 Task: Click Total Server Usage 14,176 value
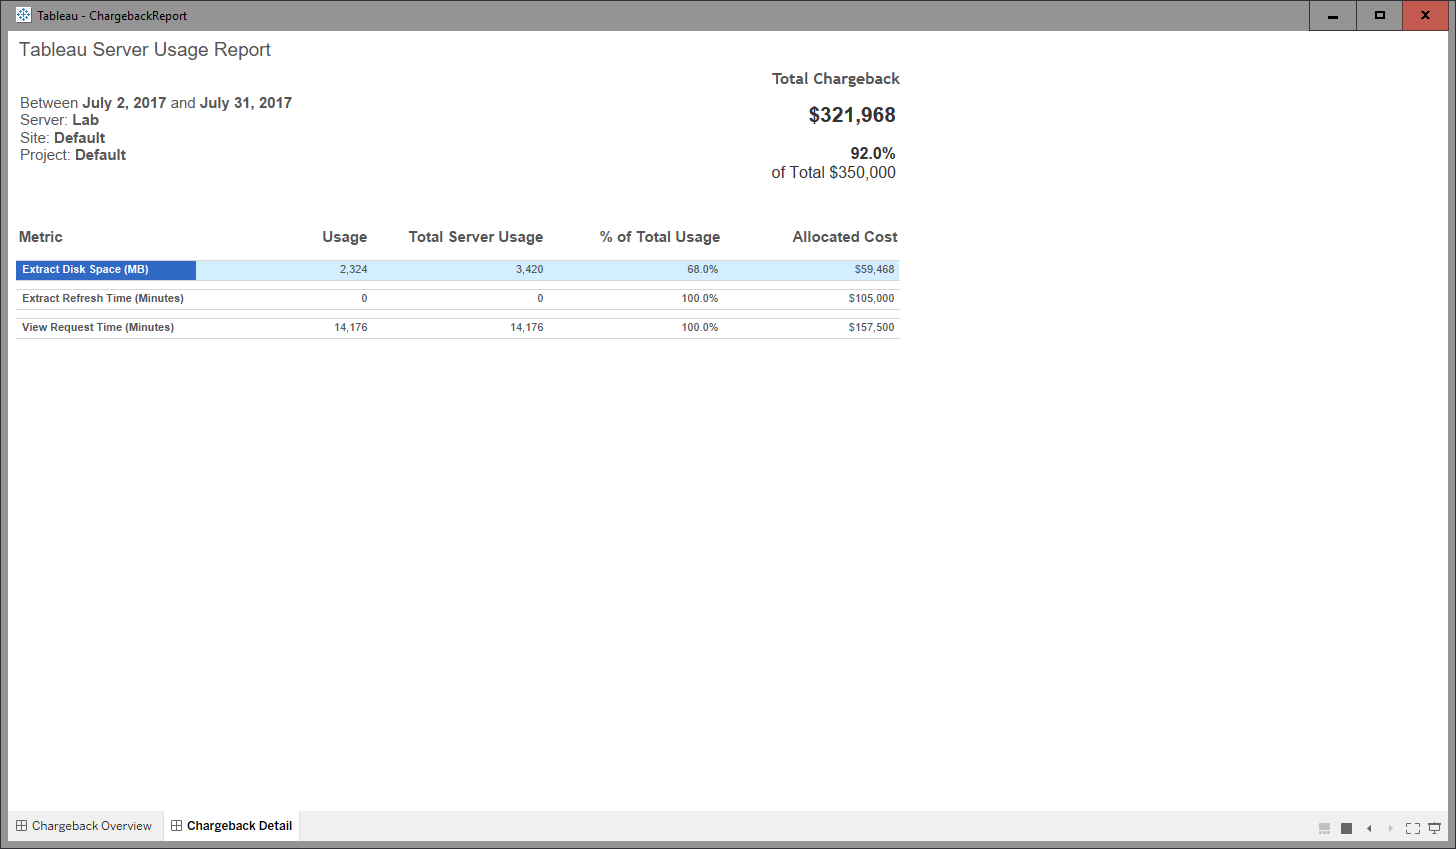(527, 327)
